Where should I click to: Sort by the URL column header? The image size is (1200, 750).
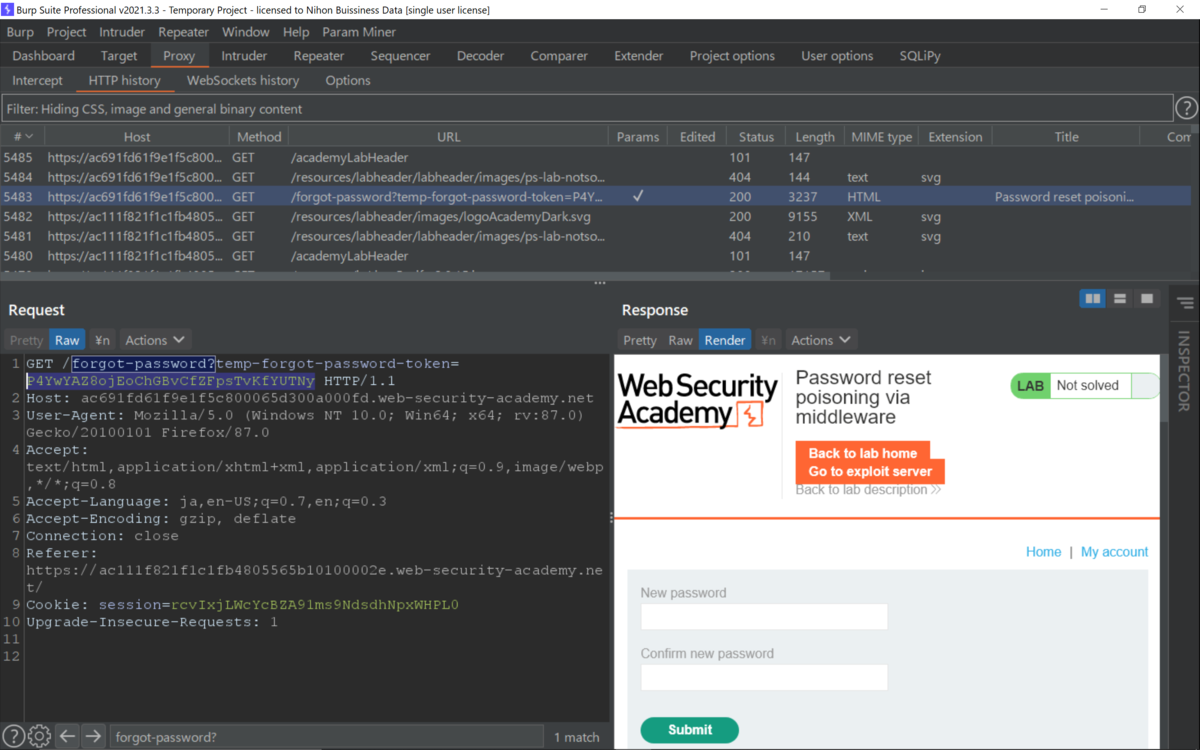[448, 137]
